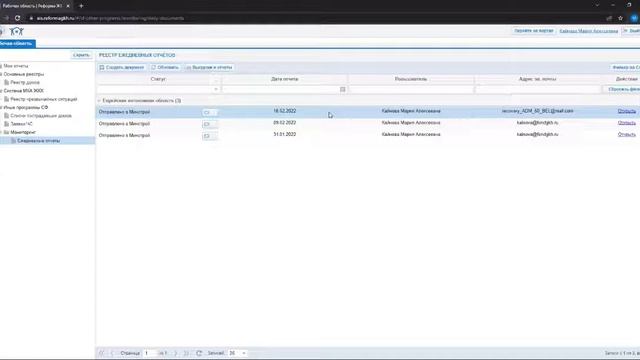Open the report dated 16.02.2022 via Открыть
640x360 pixels.
click(627, 111)
